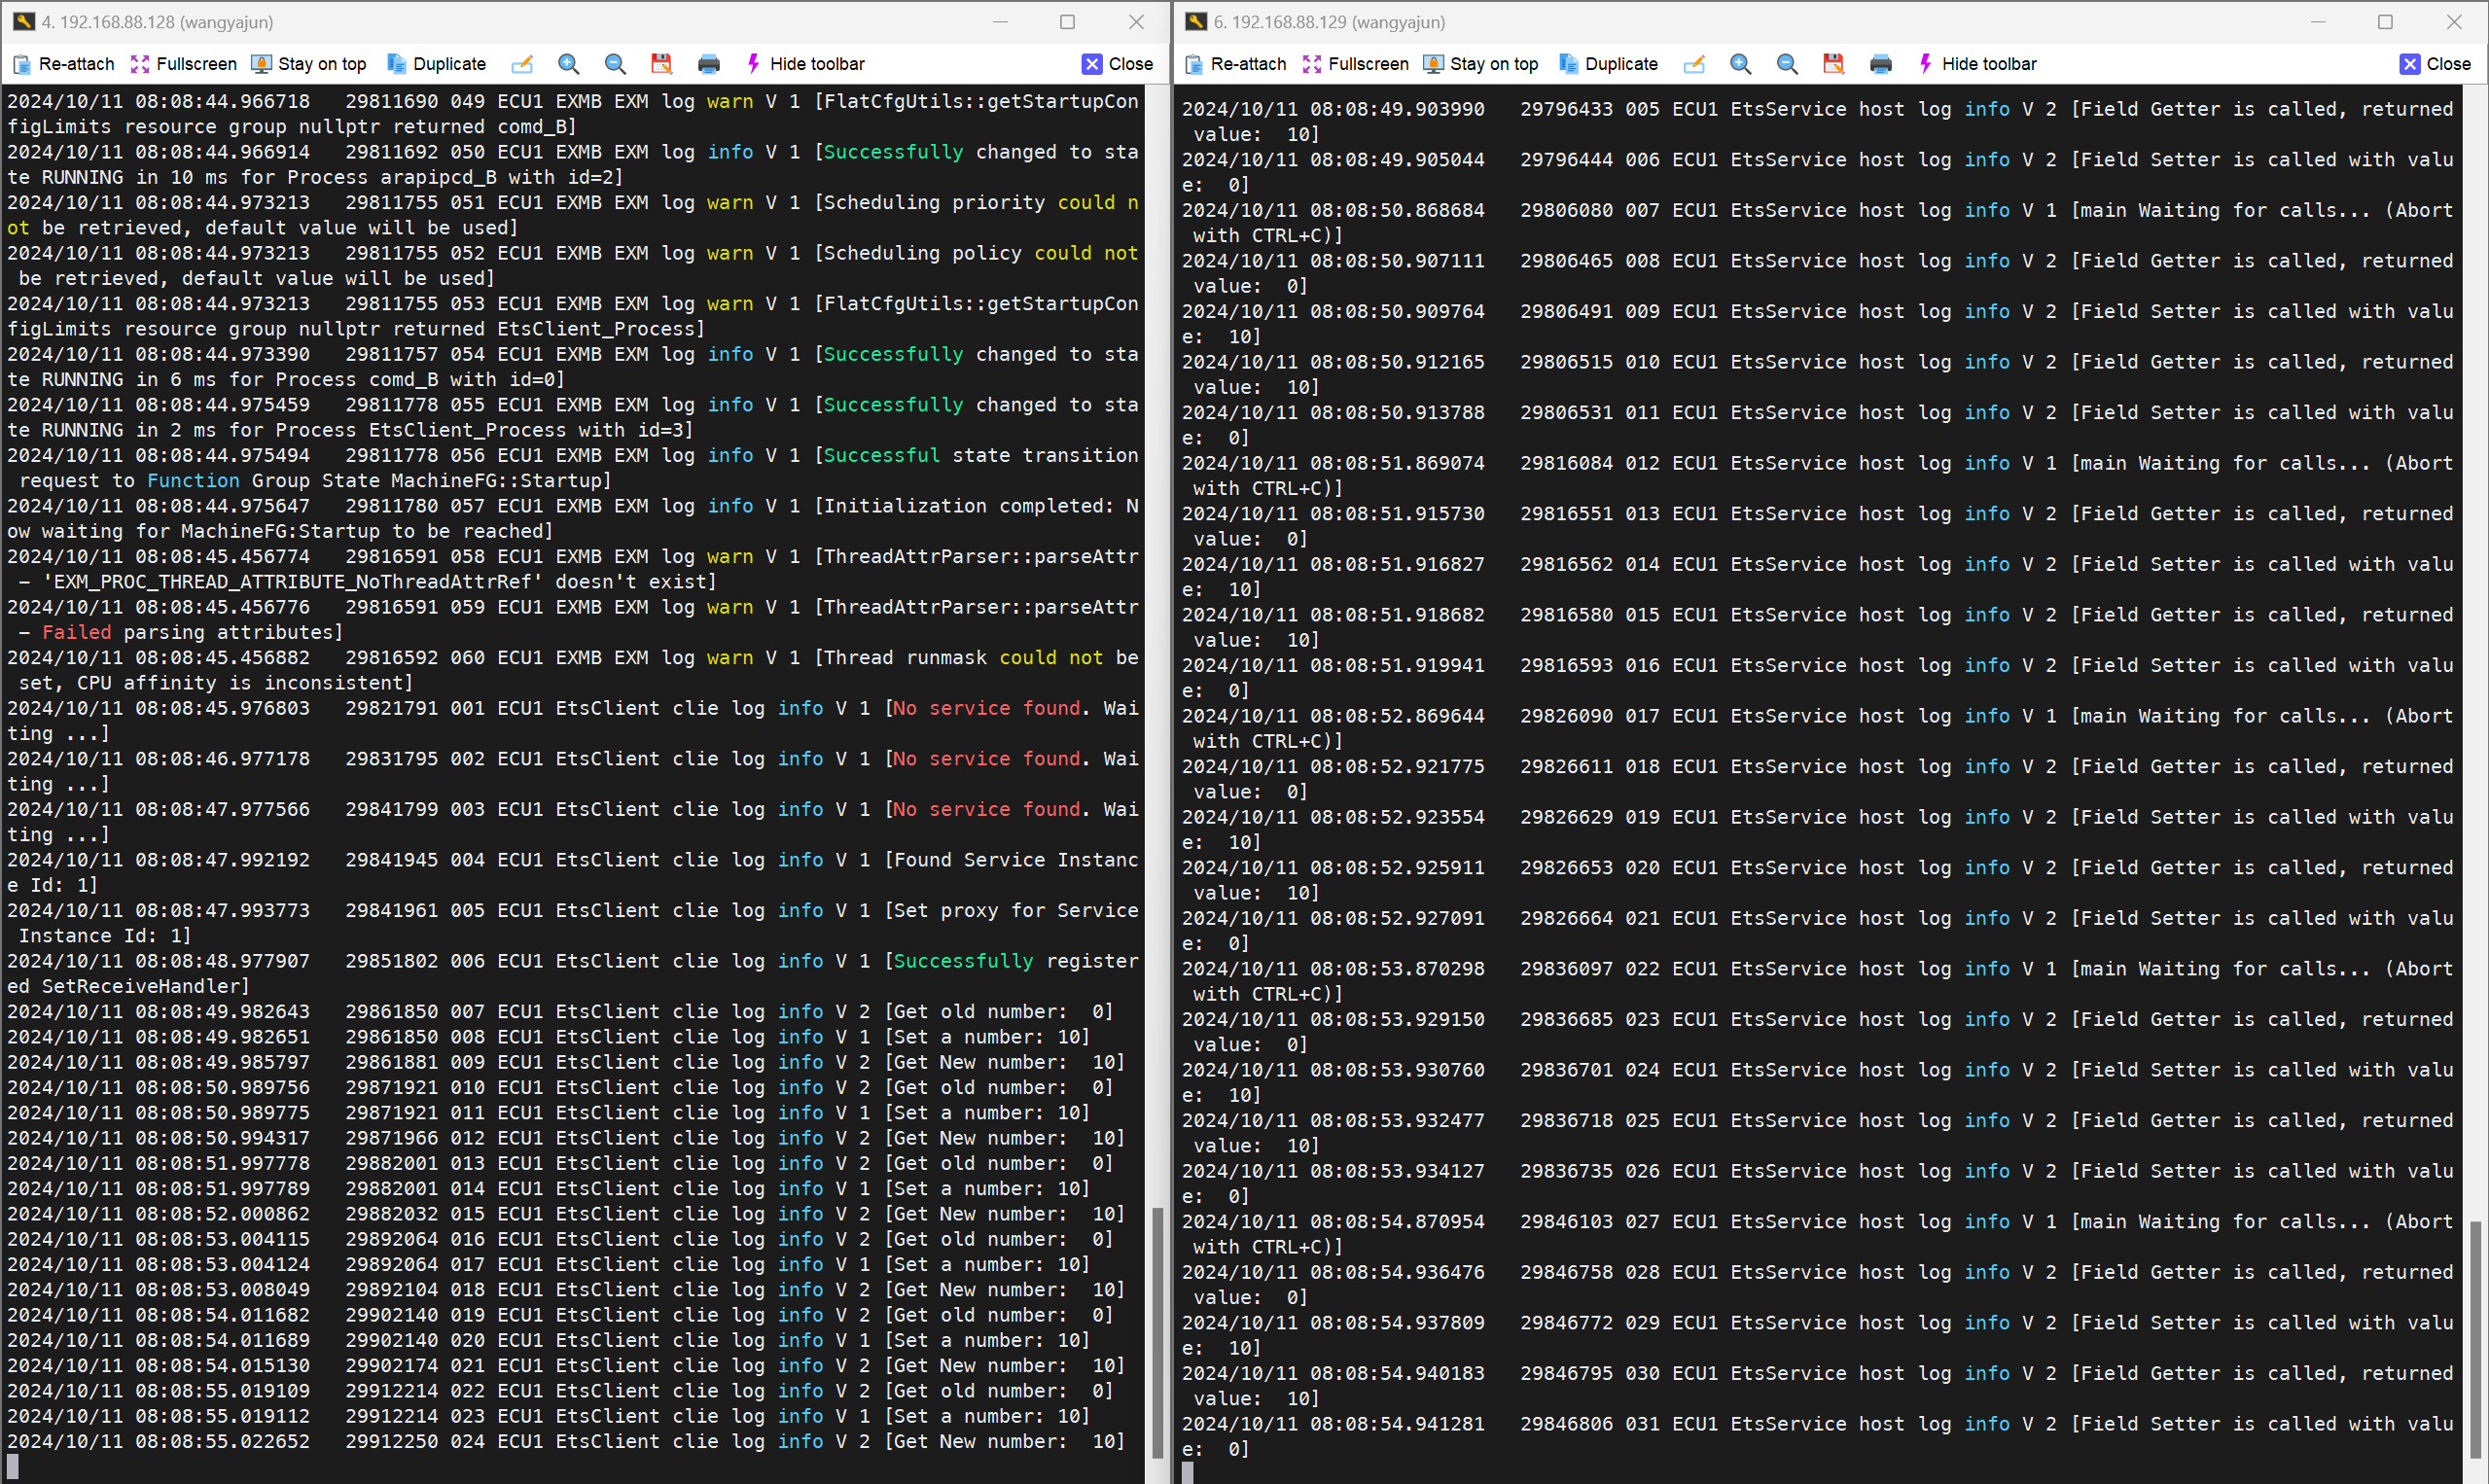Click the save floppy icon in right toolbar

[x=1833, y=64]
